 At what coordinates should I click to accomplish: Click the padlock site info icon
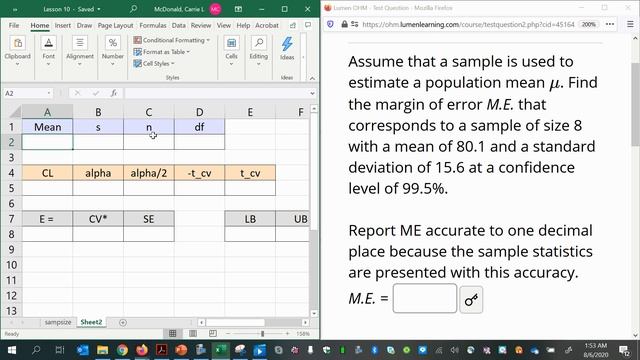[344, 24]
